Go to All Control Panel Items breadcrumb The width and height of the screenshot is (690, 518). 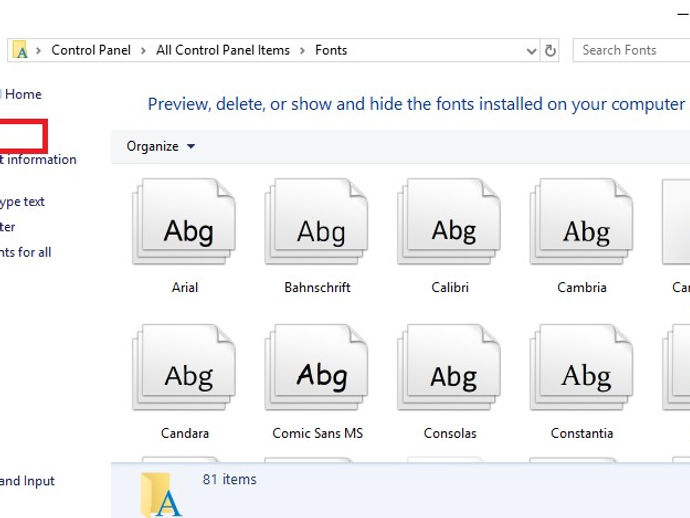point(223,50)
